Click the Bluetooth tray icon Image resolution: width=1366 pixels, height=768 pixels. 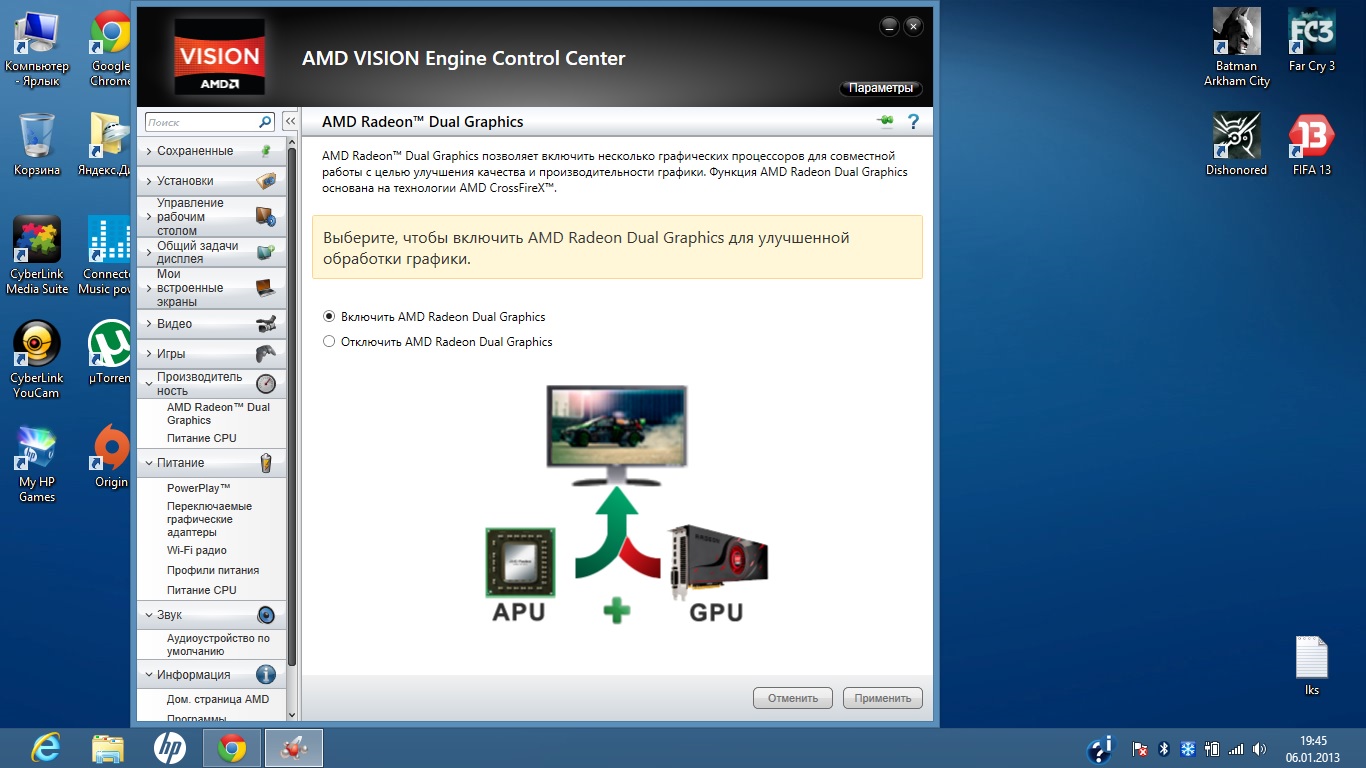1164,748
